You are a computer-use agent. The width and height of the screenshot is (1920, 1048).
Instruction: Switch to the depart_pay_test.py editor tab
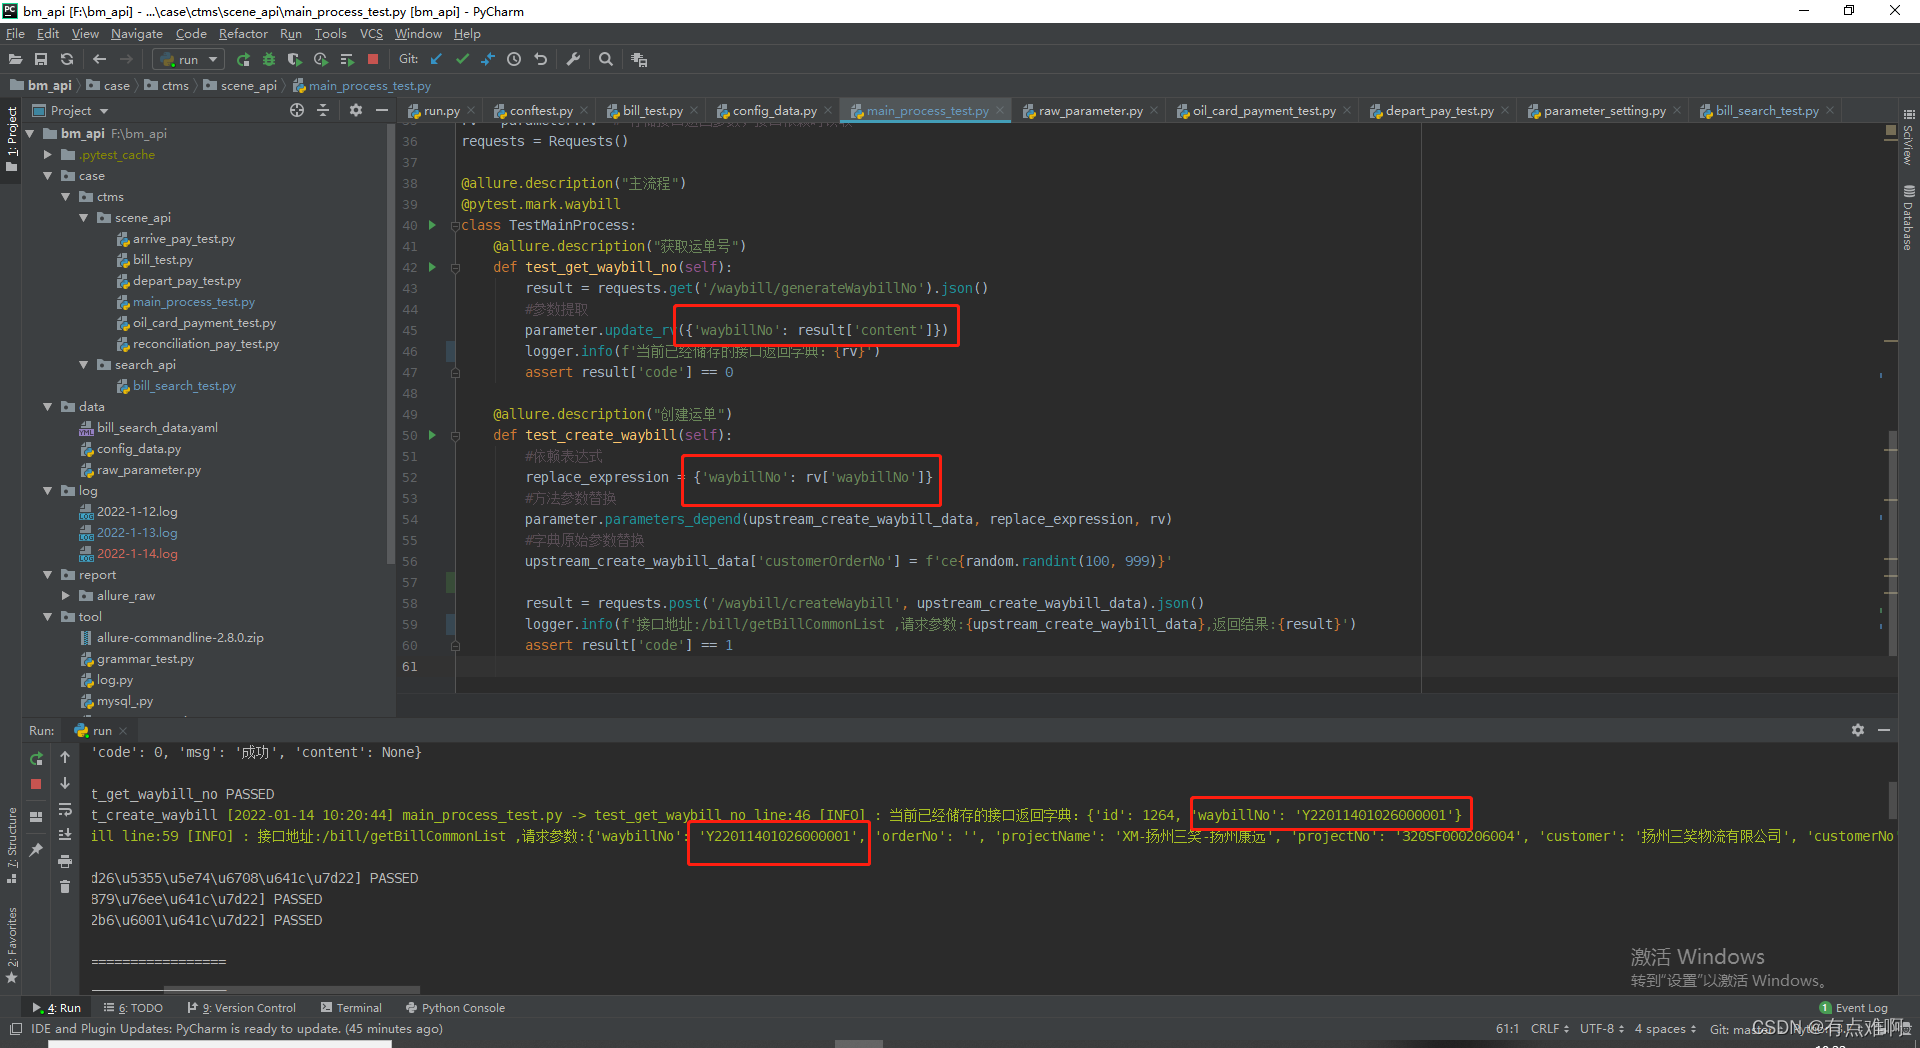click(1439, 111)
